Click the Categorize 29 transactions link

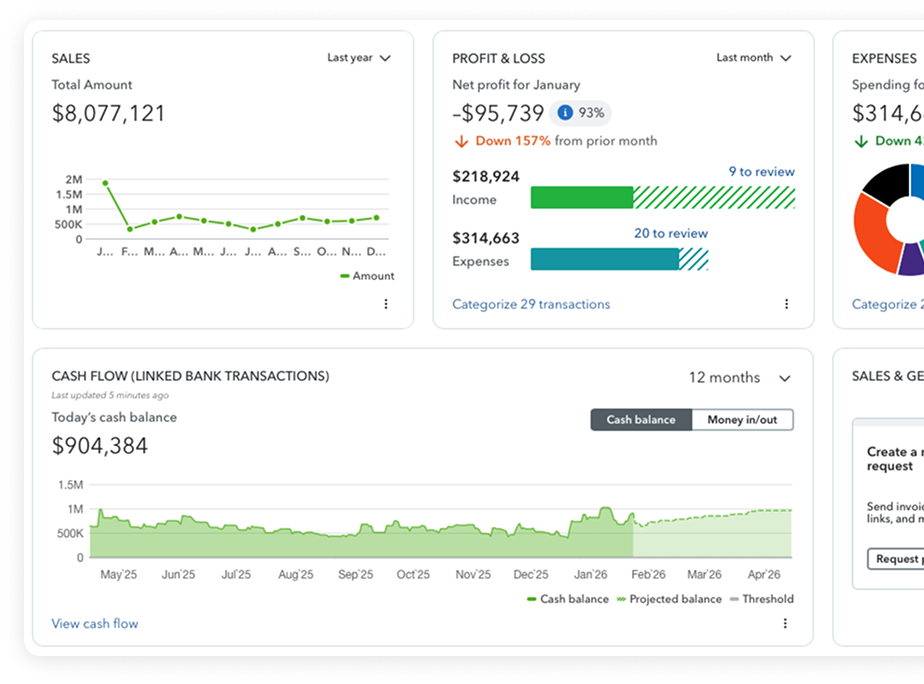(x=531, y=304)
